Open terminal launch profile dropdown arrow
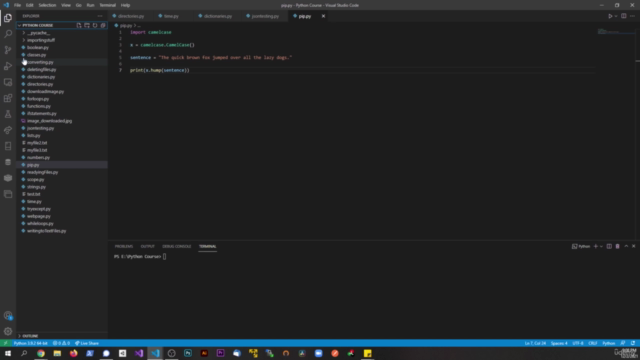 tap(601, 246)
